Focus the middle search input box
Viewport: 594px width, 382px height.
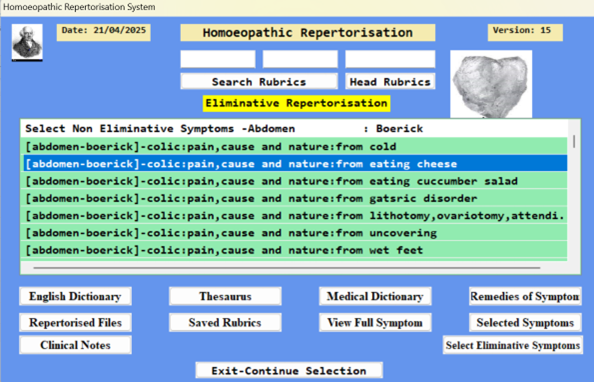pos(300,59)
